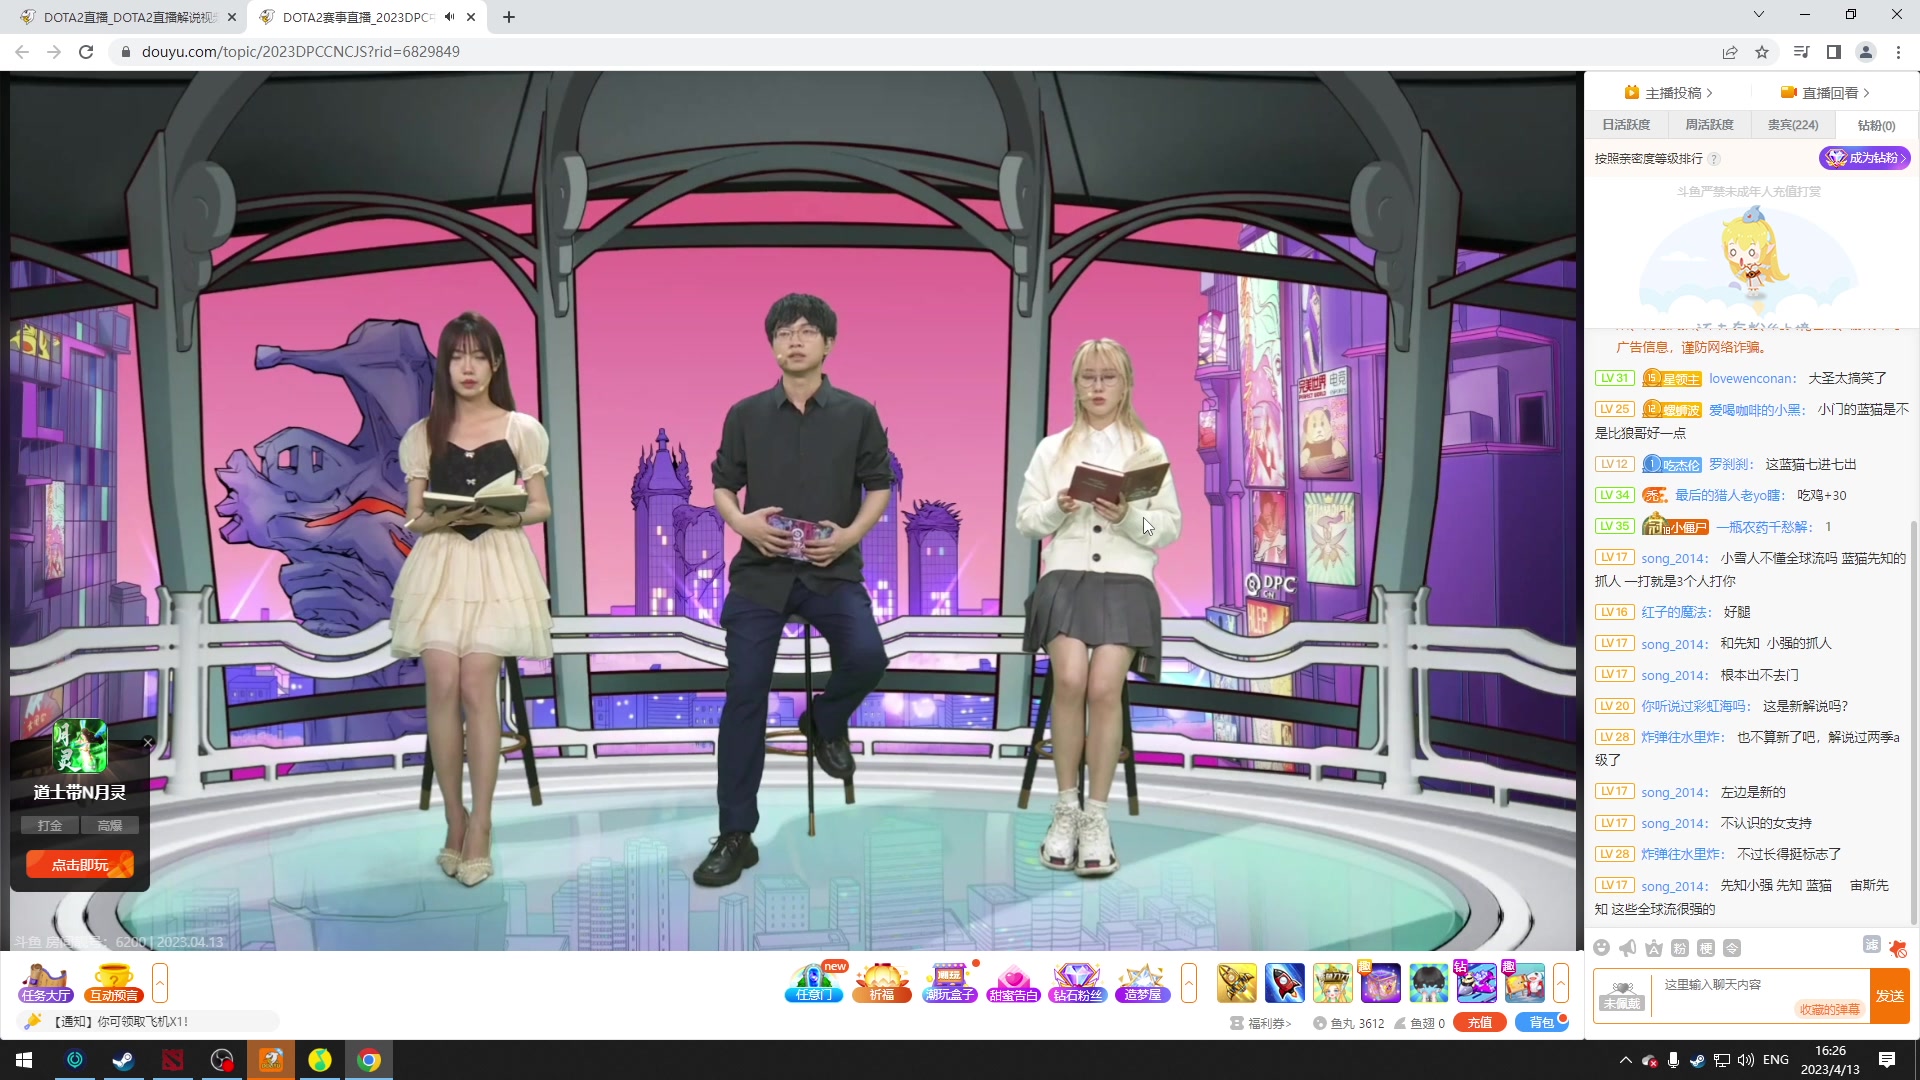Expand the left activity list arrow
The width and height of the screenshot is (1920, 1080).
160,983
